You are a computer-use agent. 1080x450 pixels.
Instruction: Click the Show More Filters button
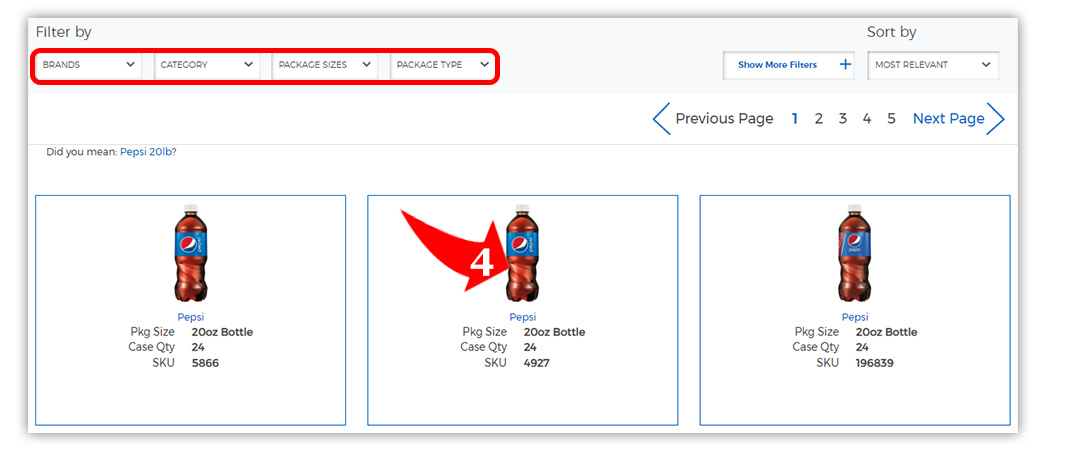pyautogui.click(x=788, y=65)
